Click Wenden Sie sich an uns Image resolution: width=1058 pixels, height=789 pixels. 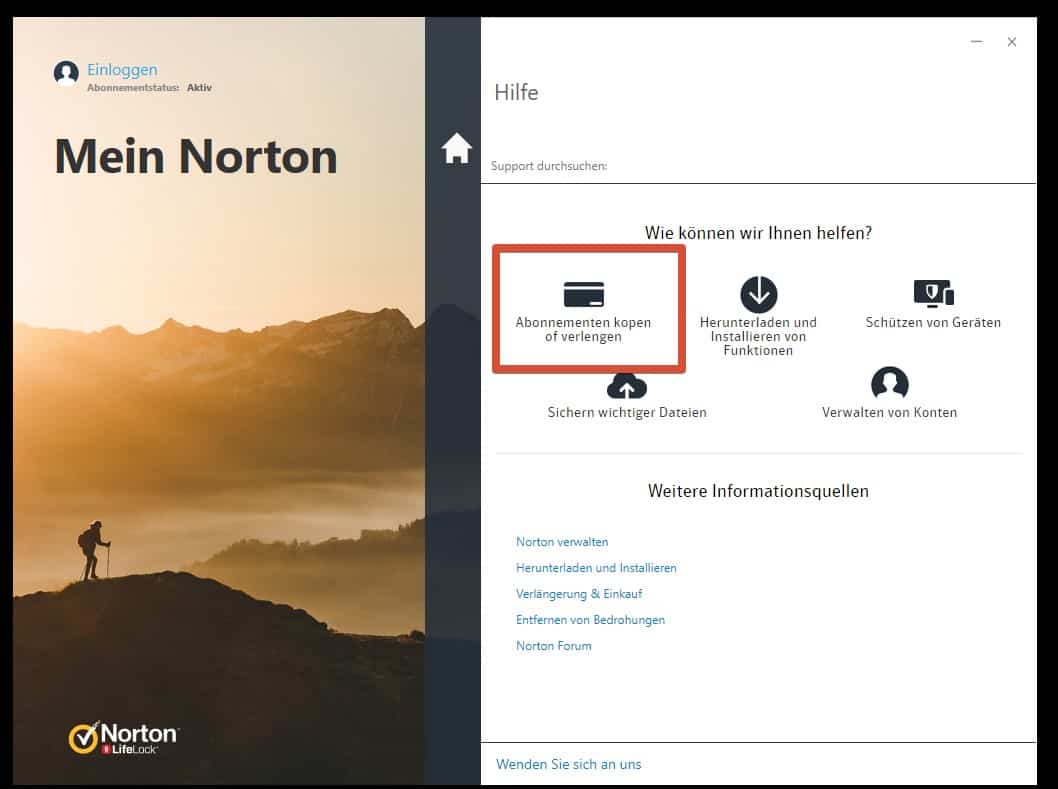click(x=569, y=764)
